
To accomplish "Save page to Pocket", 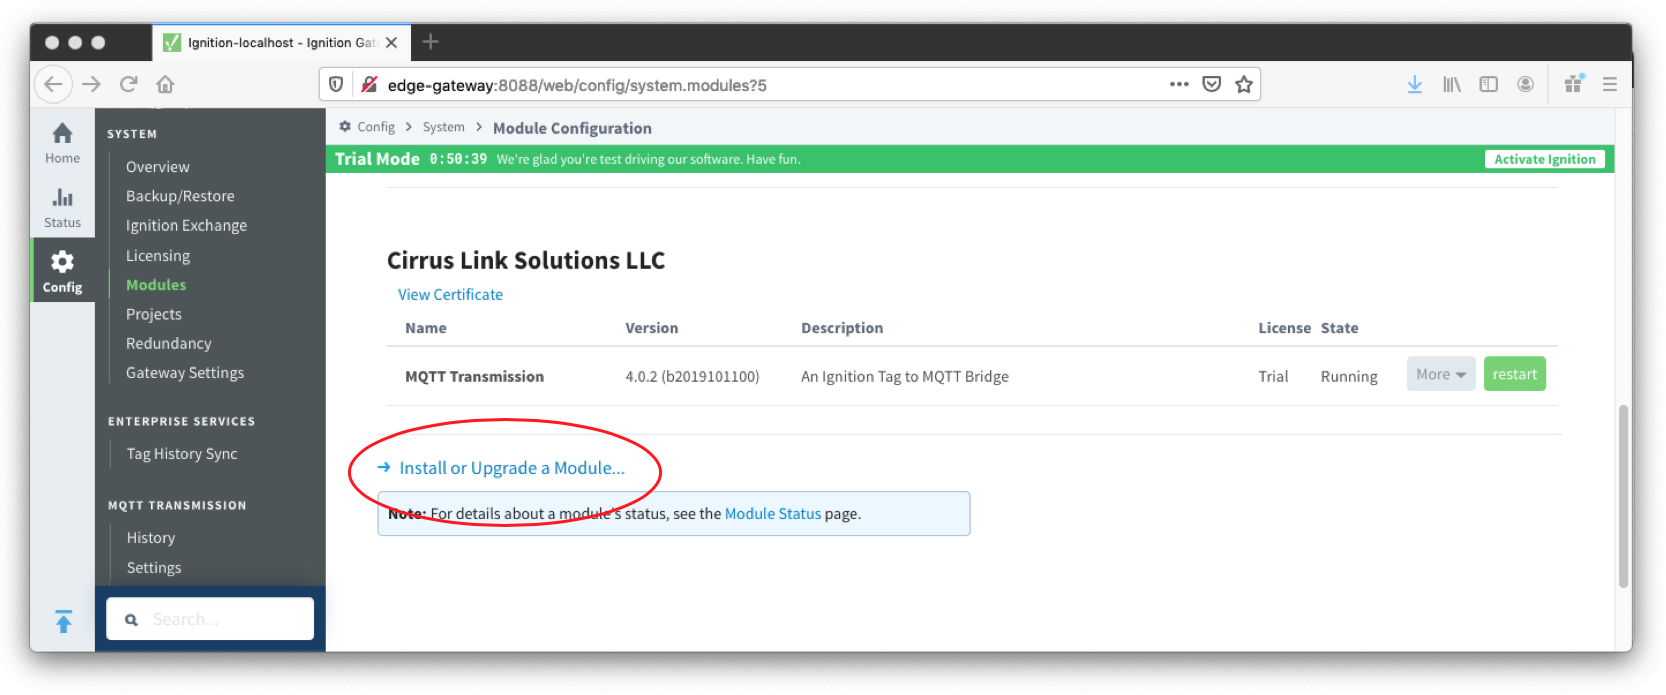I will (x=1211, y=84).
